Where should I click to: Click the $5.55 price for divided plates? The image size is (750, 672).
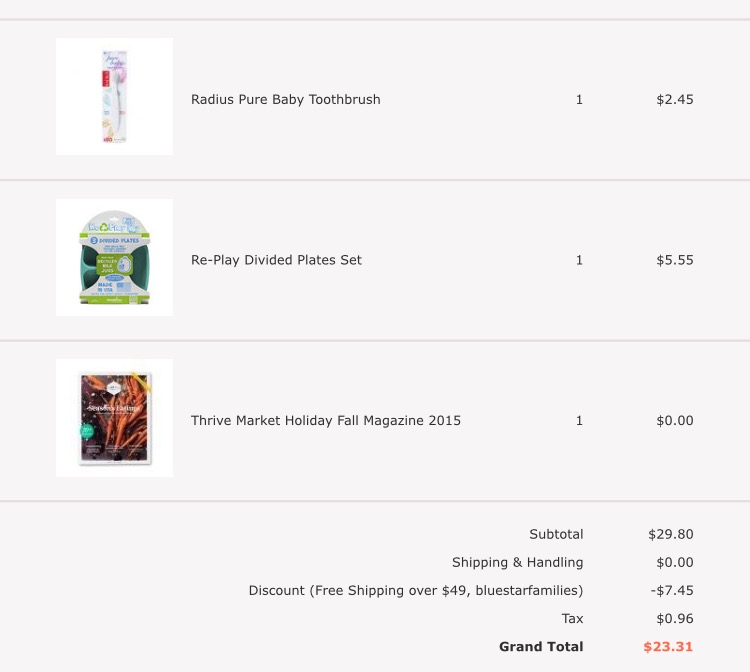(x=674, y=260)
